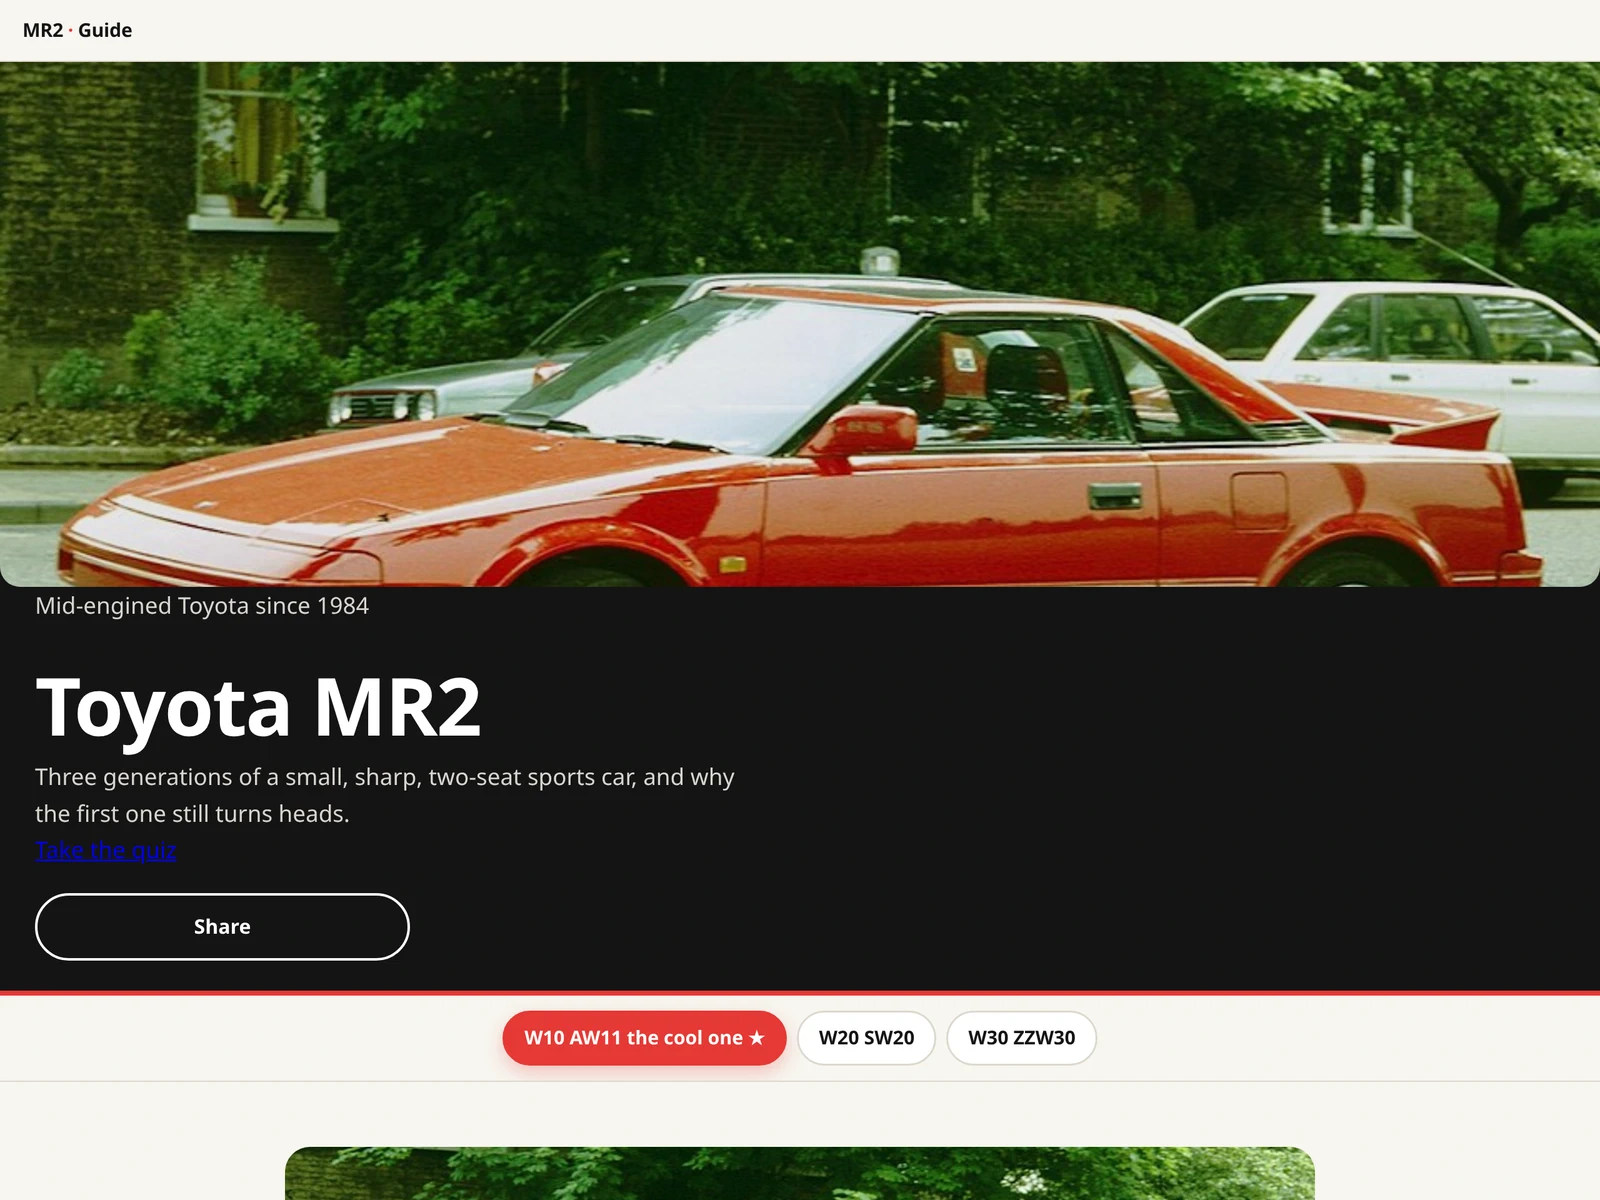
Task: Open the MR2 · Guide home link
Action: (x=77, y=30)
